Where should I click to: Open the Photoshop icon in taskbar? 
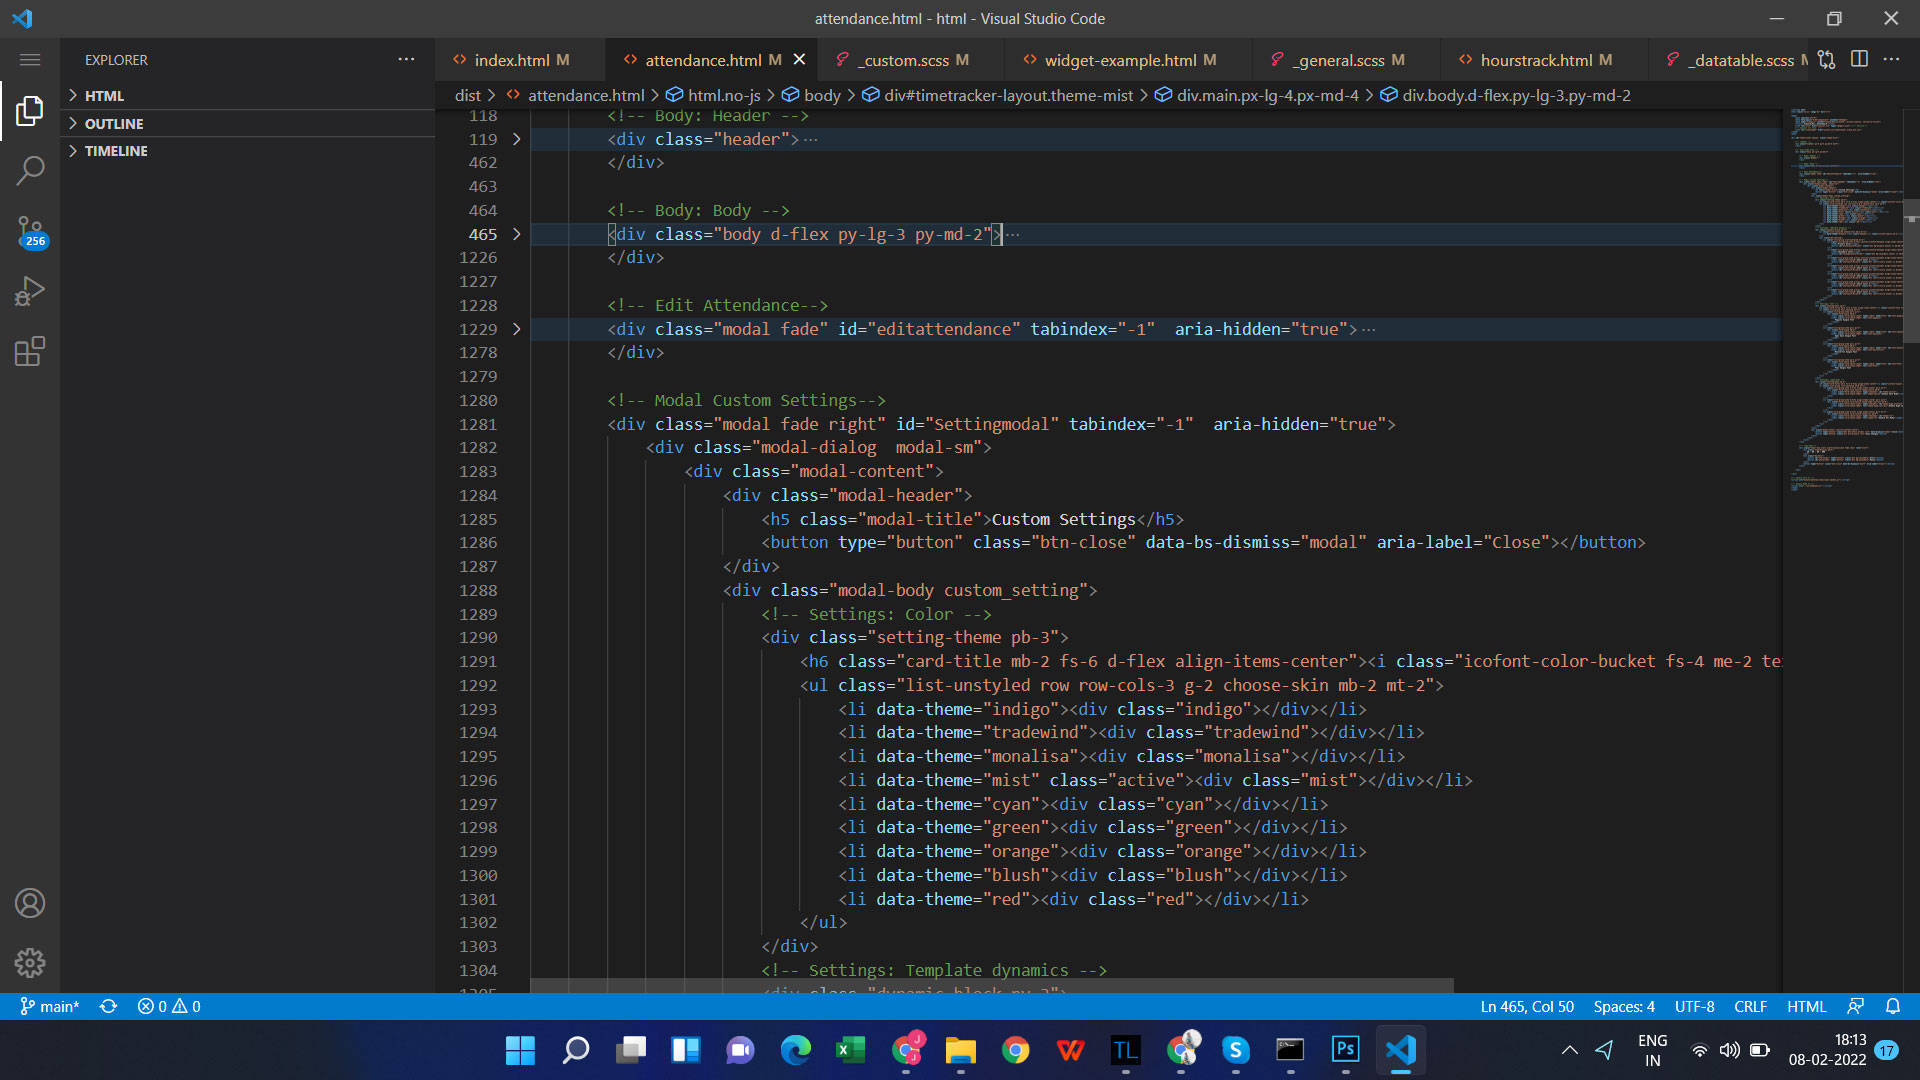(x=1345, y=1050)
